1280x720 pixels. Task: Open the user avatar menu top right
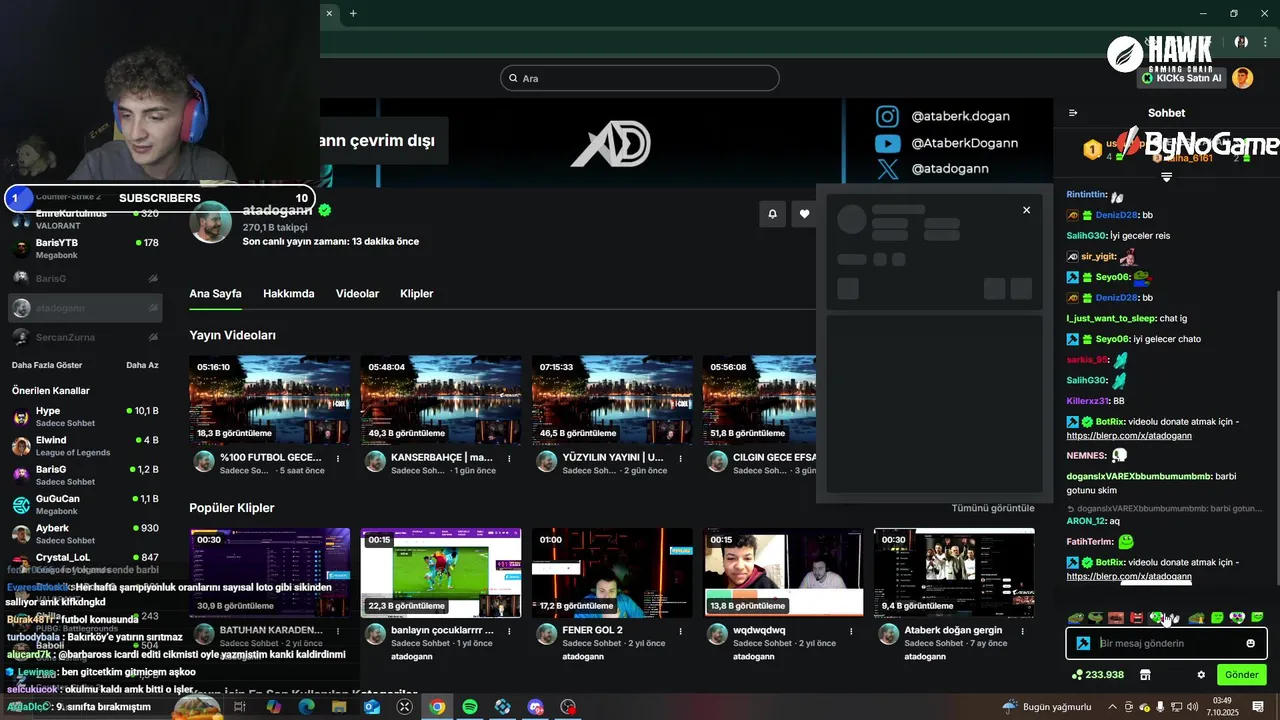(x=1242, y=78)
